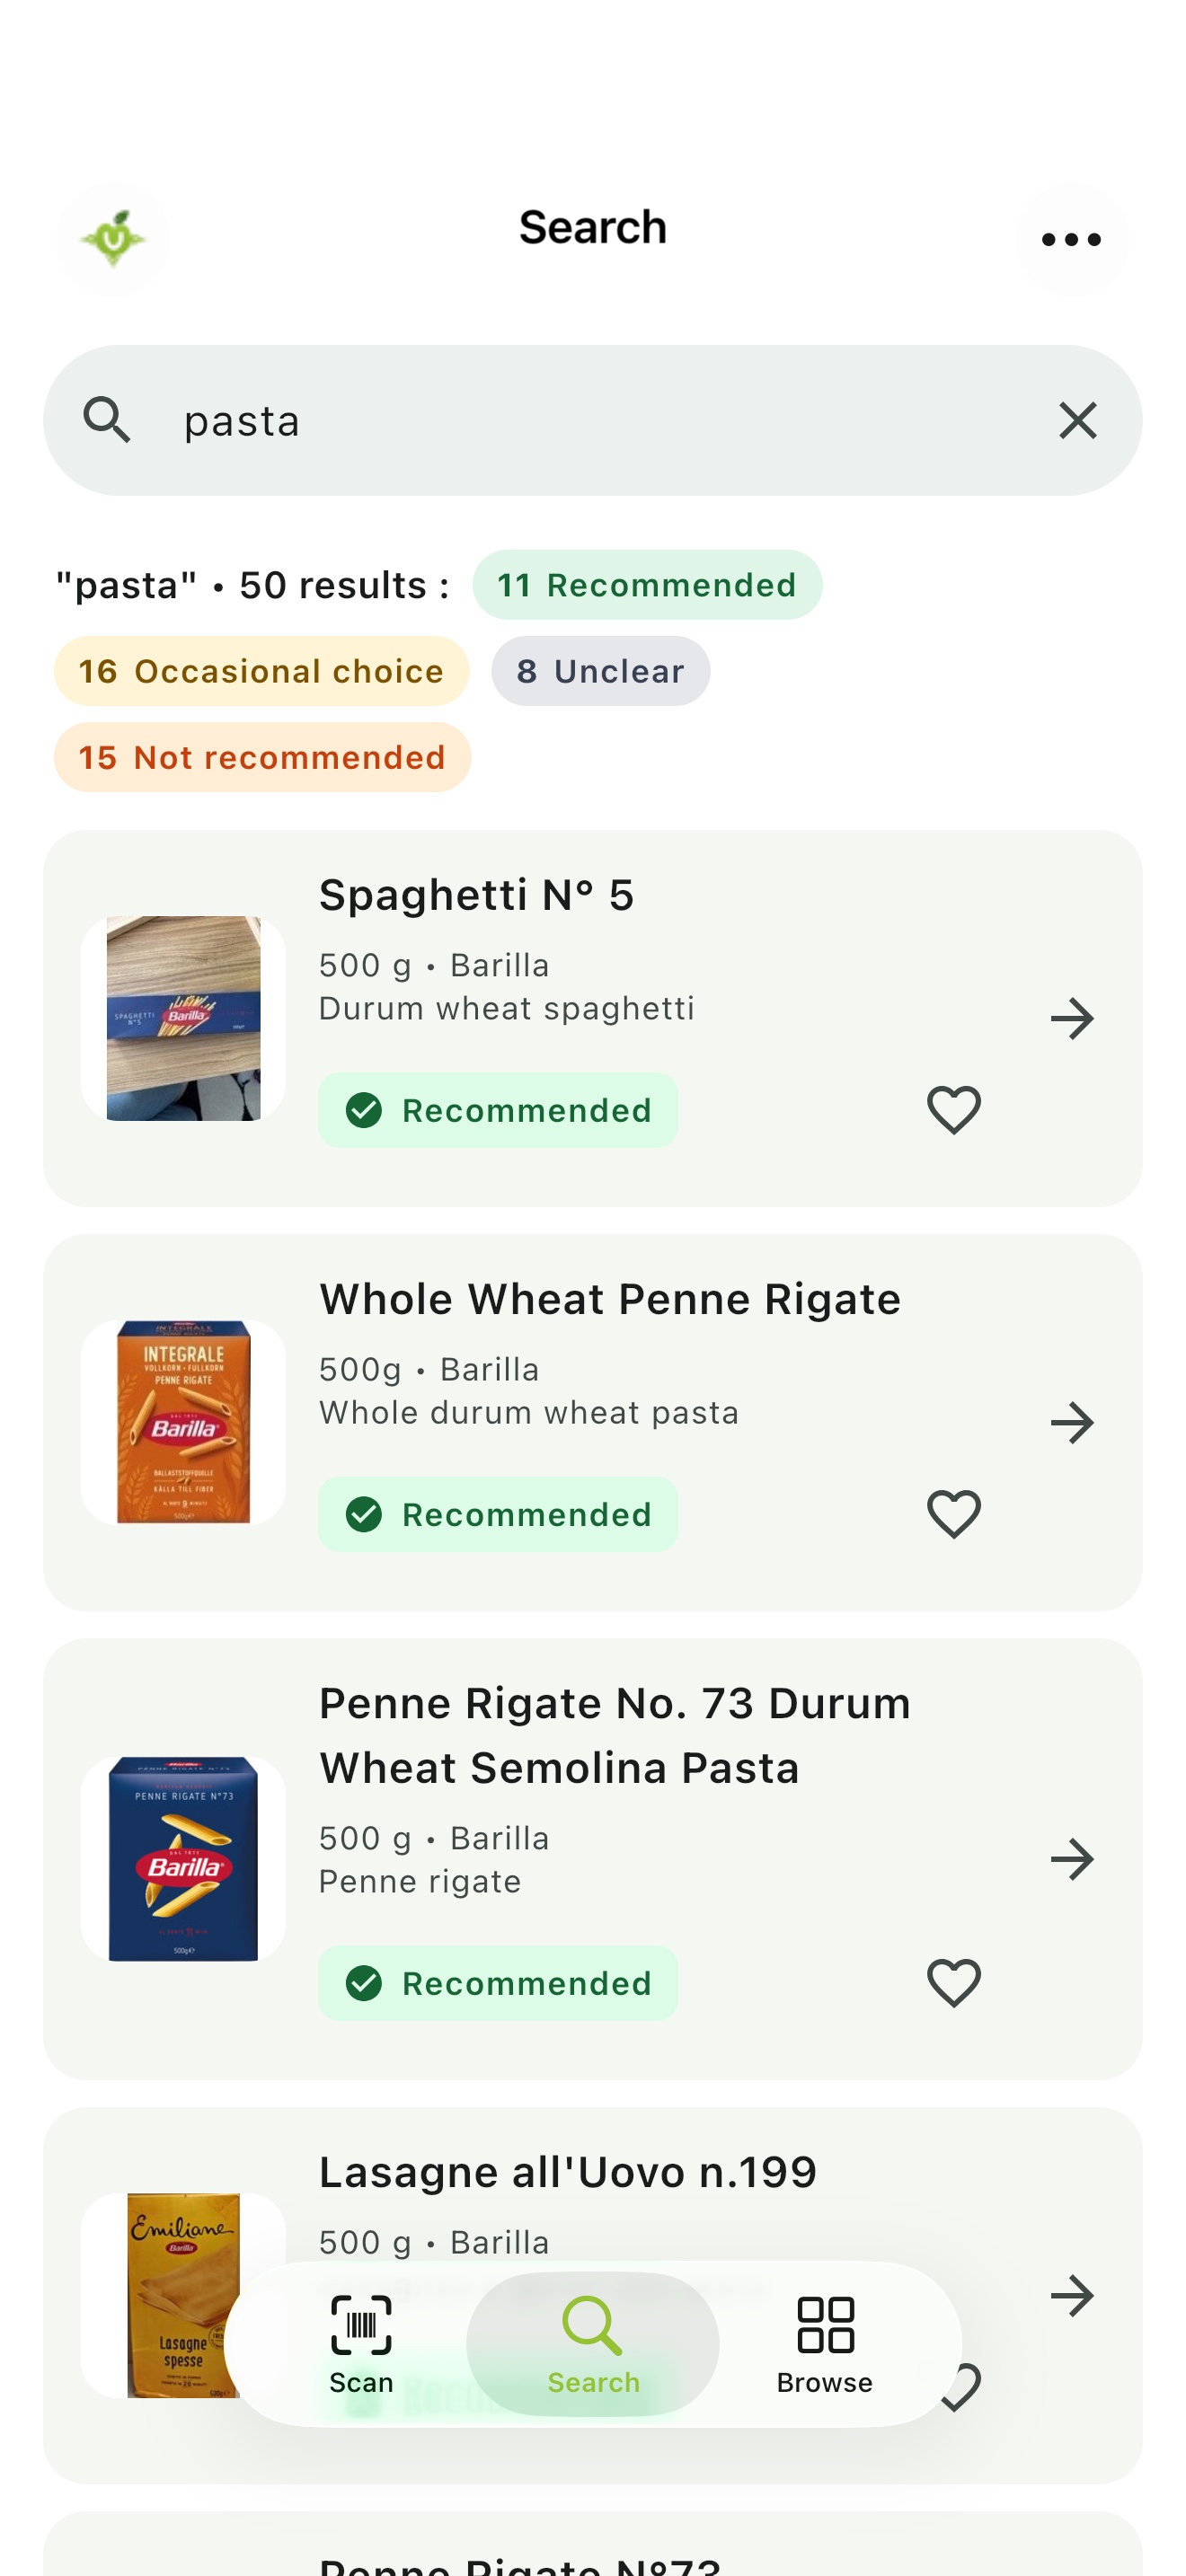Open Whole Wheat Penne Rigate arrow
1186x2576 pixels.
(x=1072, y=1423)
